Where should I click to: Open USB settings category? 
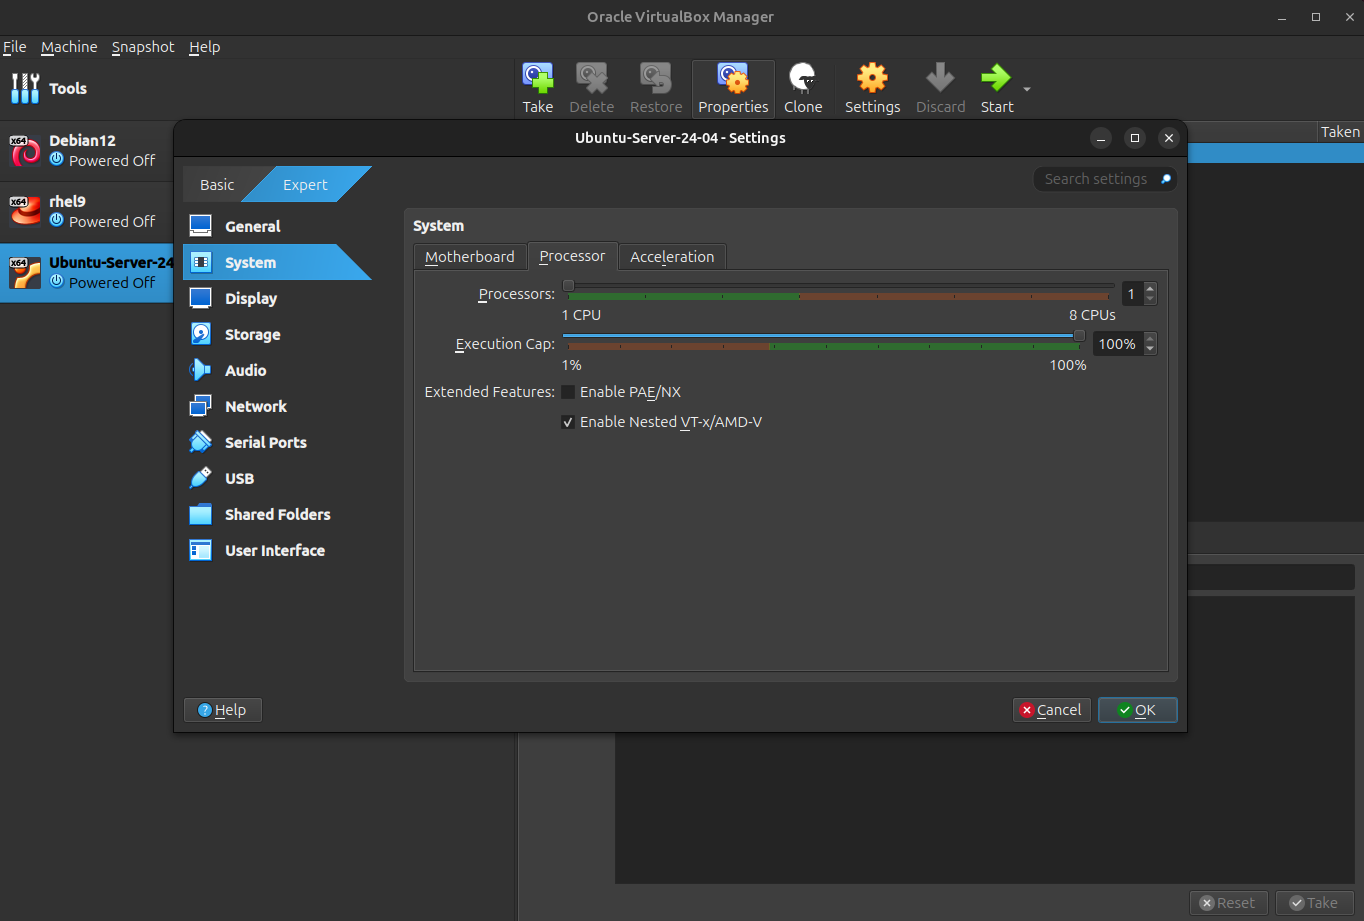(276, 478)
